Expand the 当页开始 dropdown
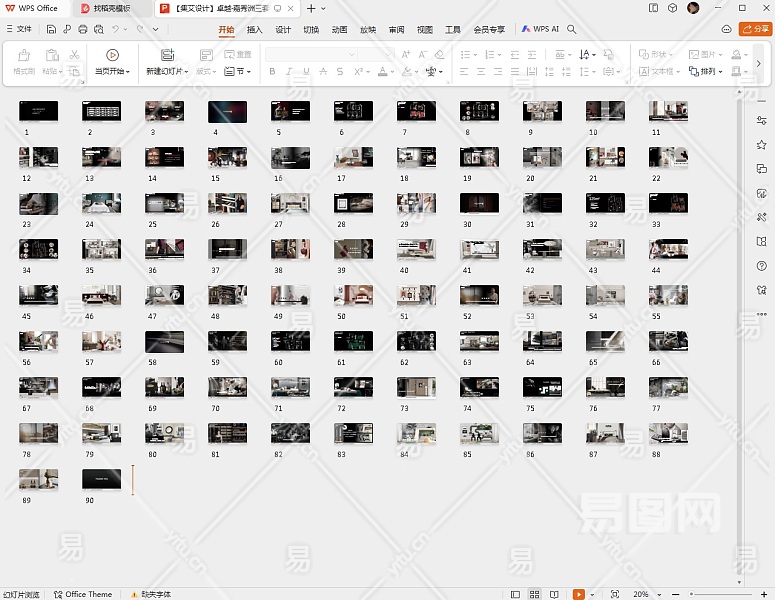Screen dimensions: 775x600 (x=127, y=72)
